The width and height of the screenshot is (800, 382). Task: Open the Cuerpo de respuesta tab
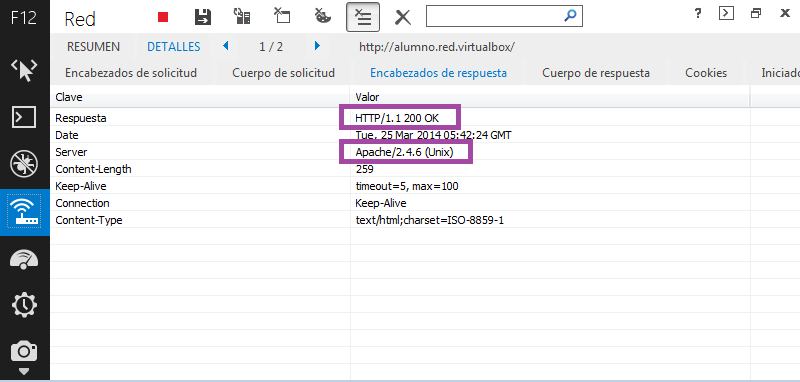(596, 73)
